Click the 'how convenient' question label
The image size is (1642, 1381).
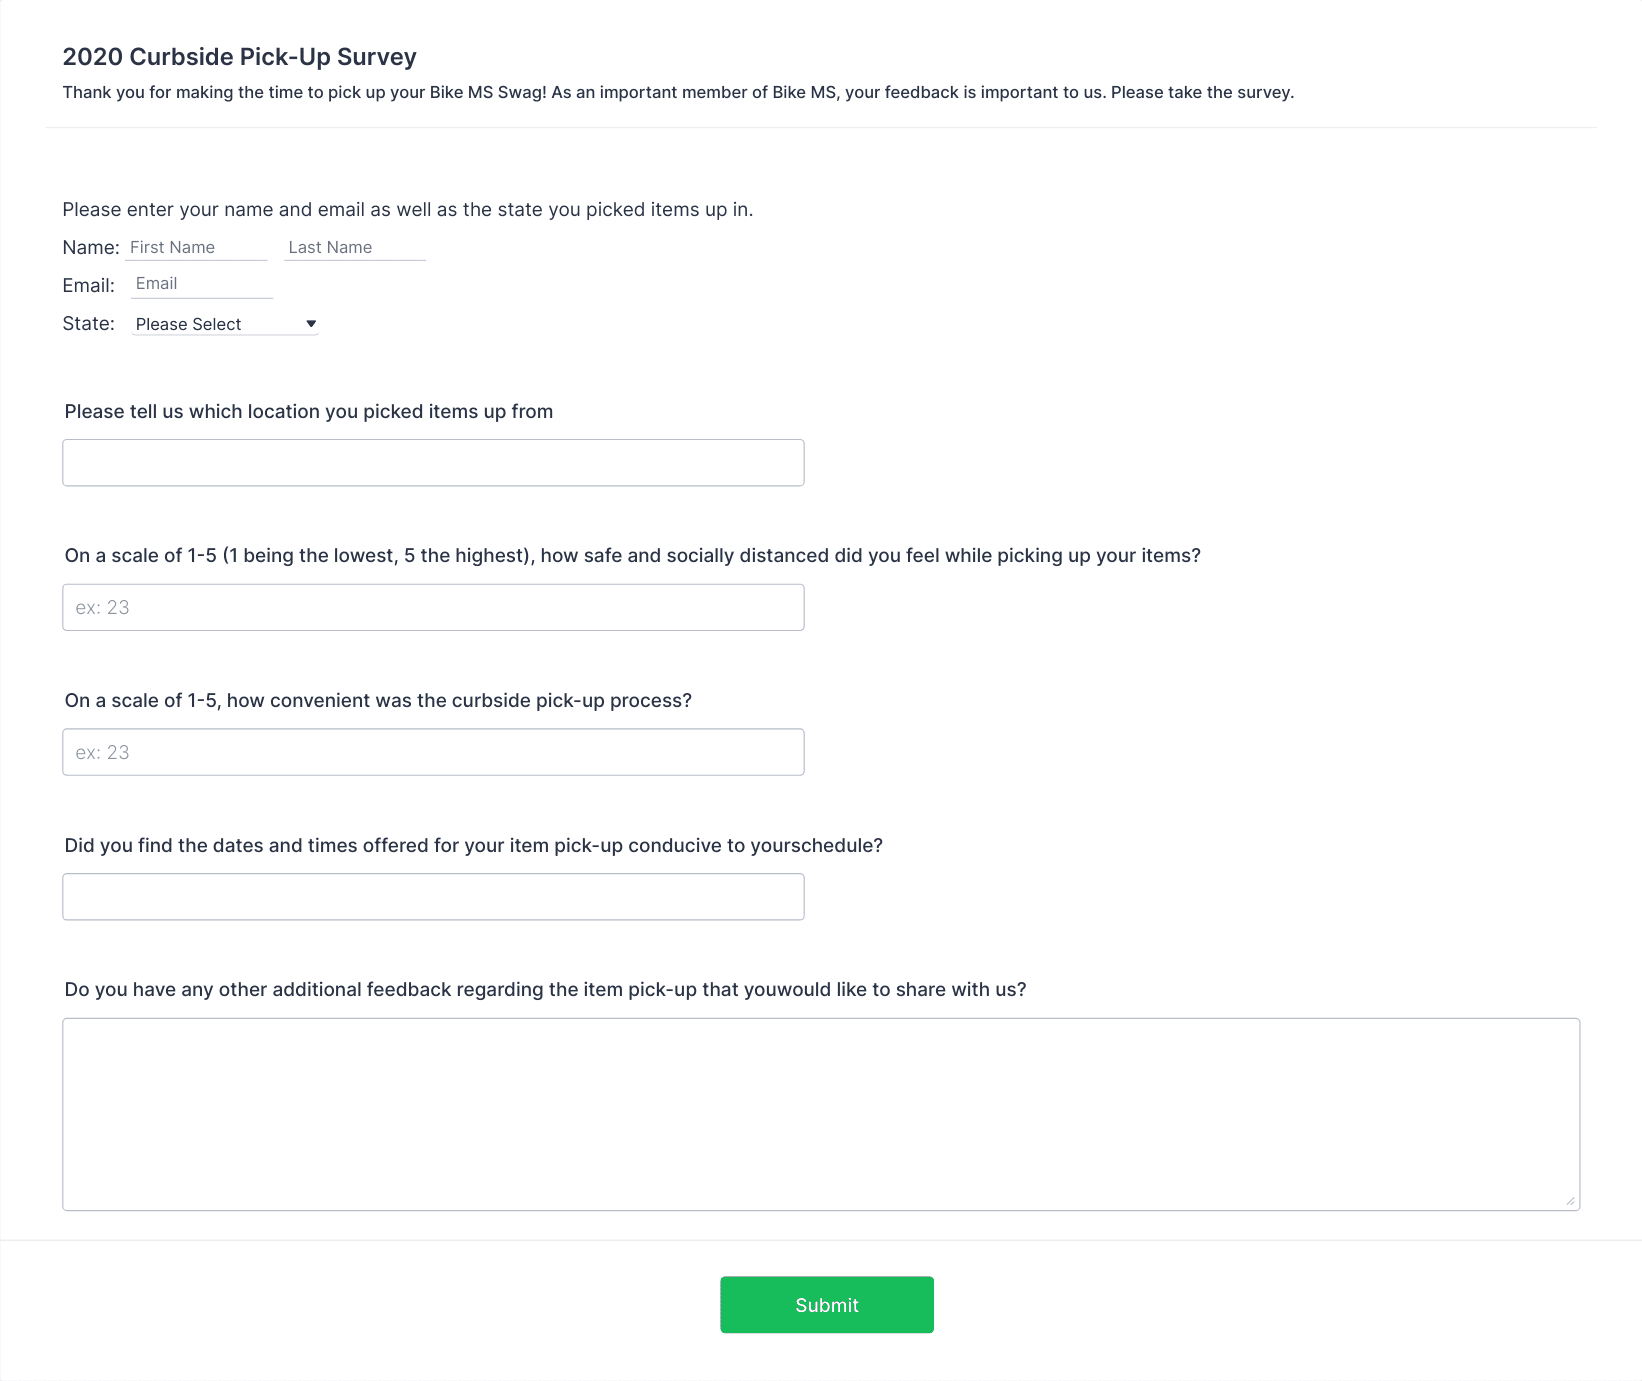[378, 701]
